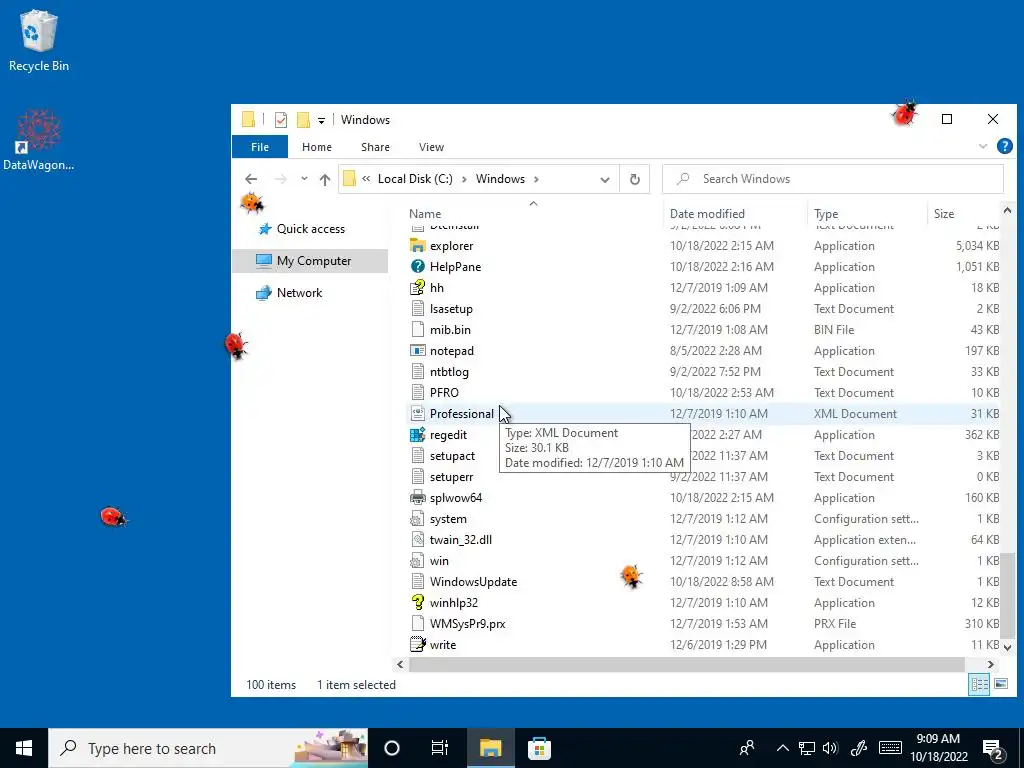Open the notification center icon
The width and height of the screenshot is (1024, 768).
(993, 748)
